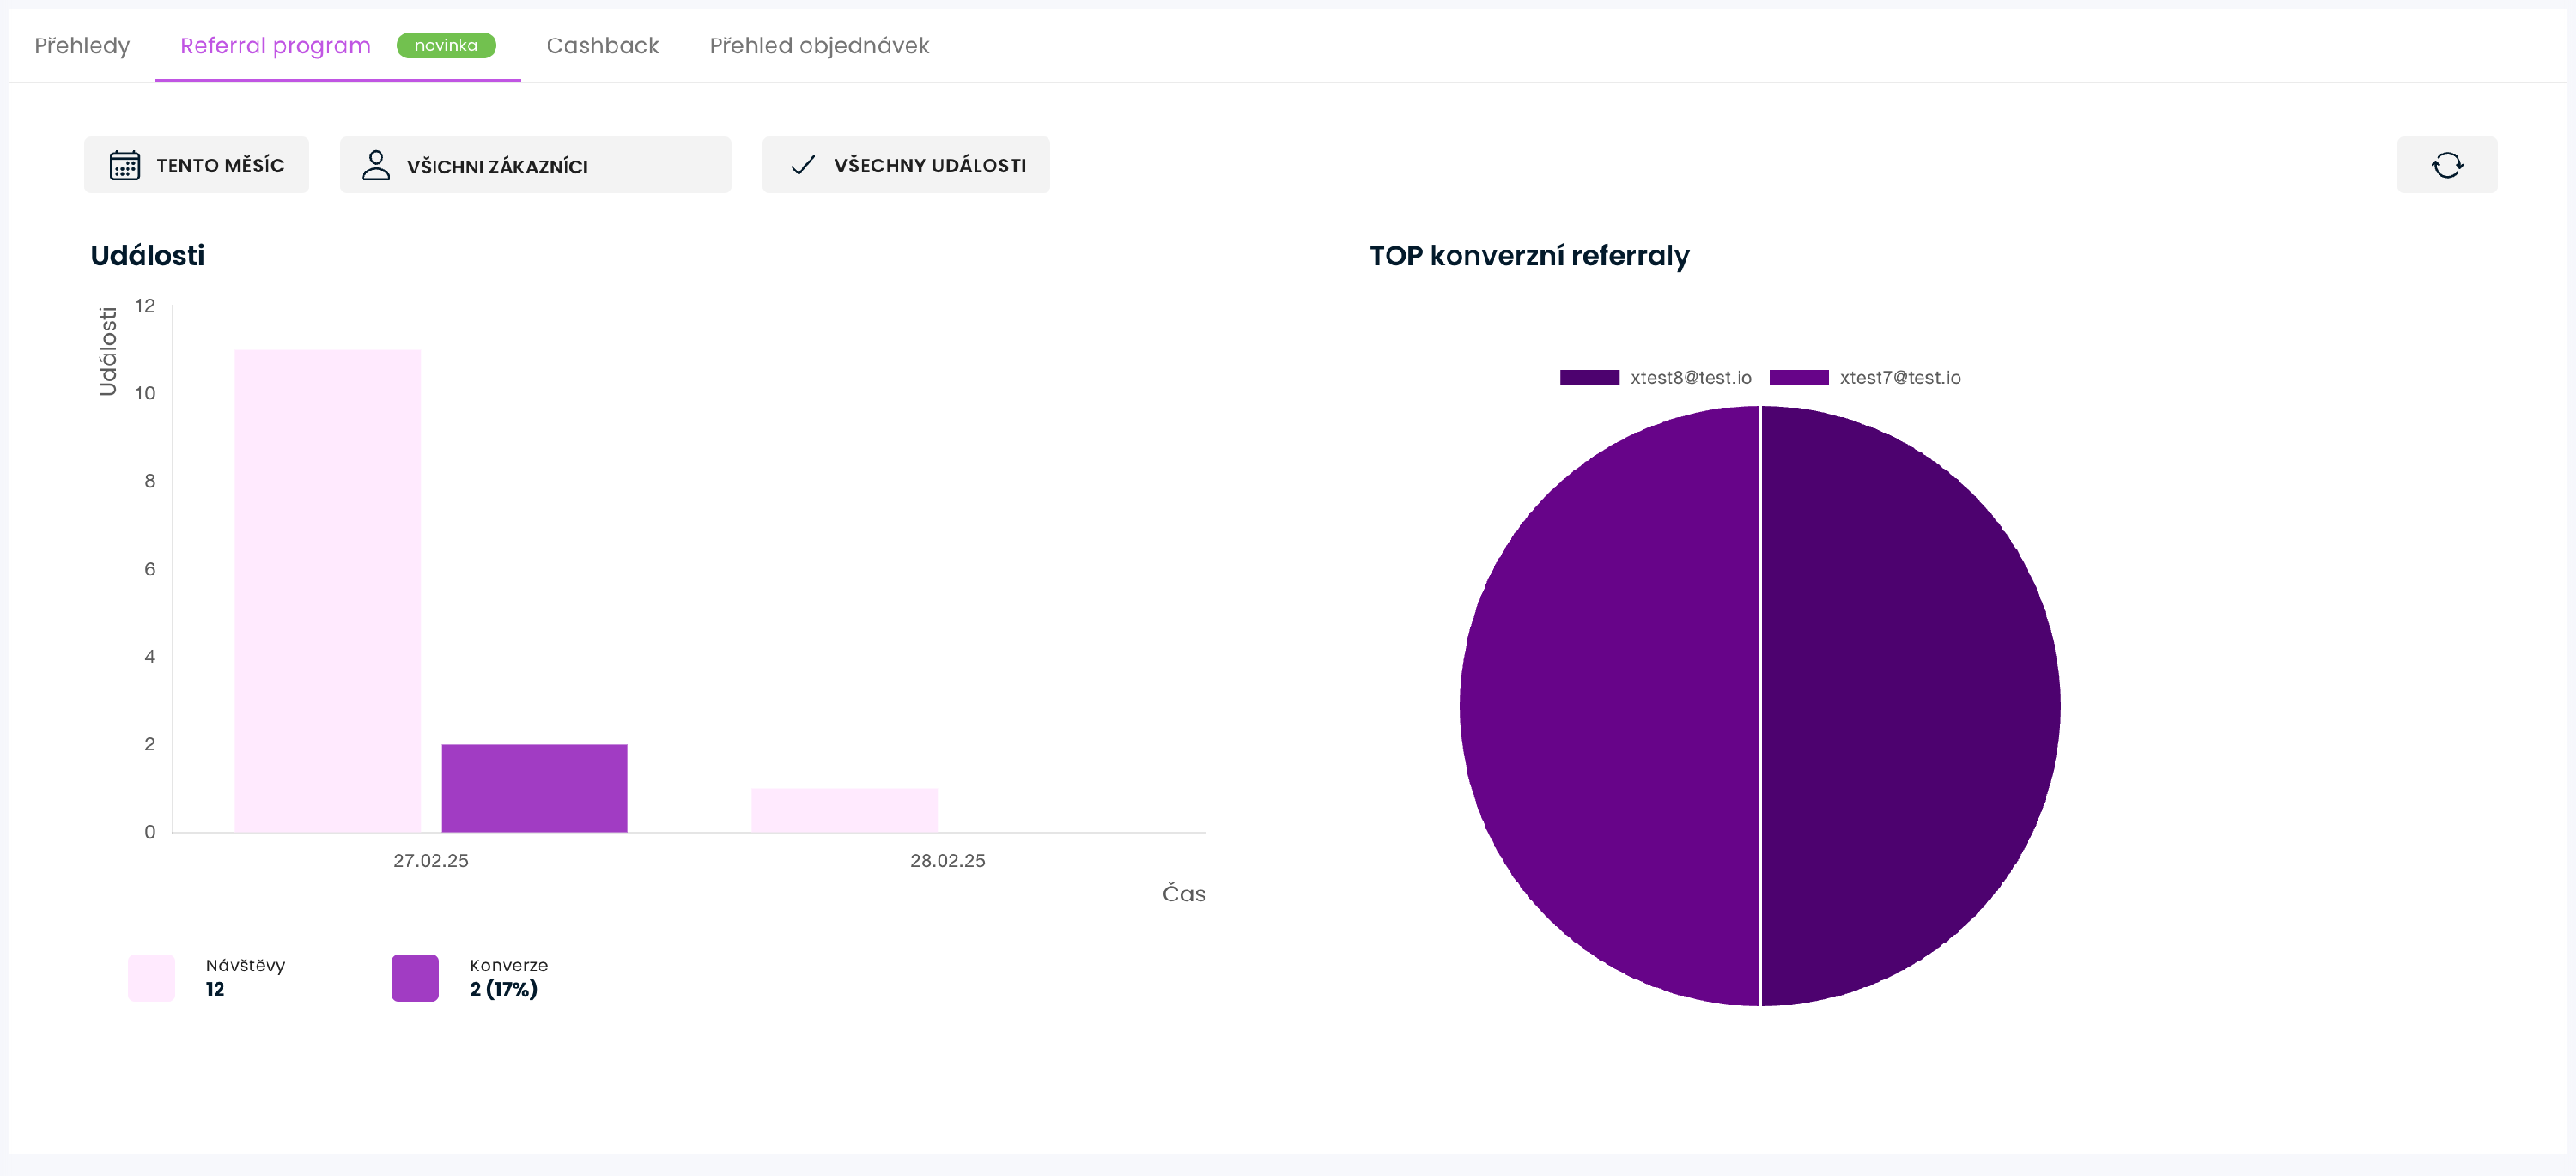This screenshot has width=2576, height=1176.
Task: Click the checkmark icon in events filter
Action: pyautogui.click(x=803, y=165)
